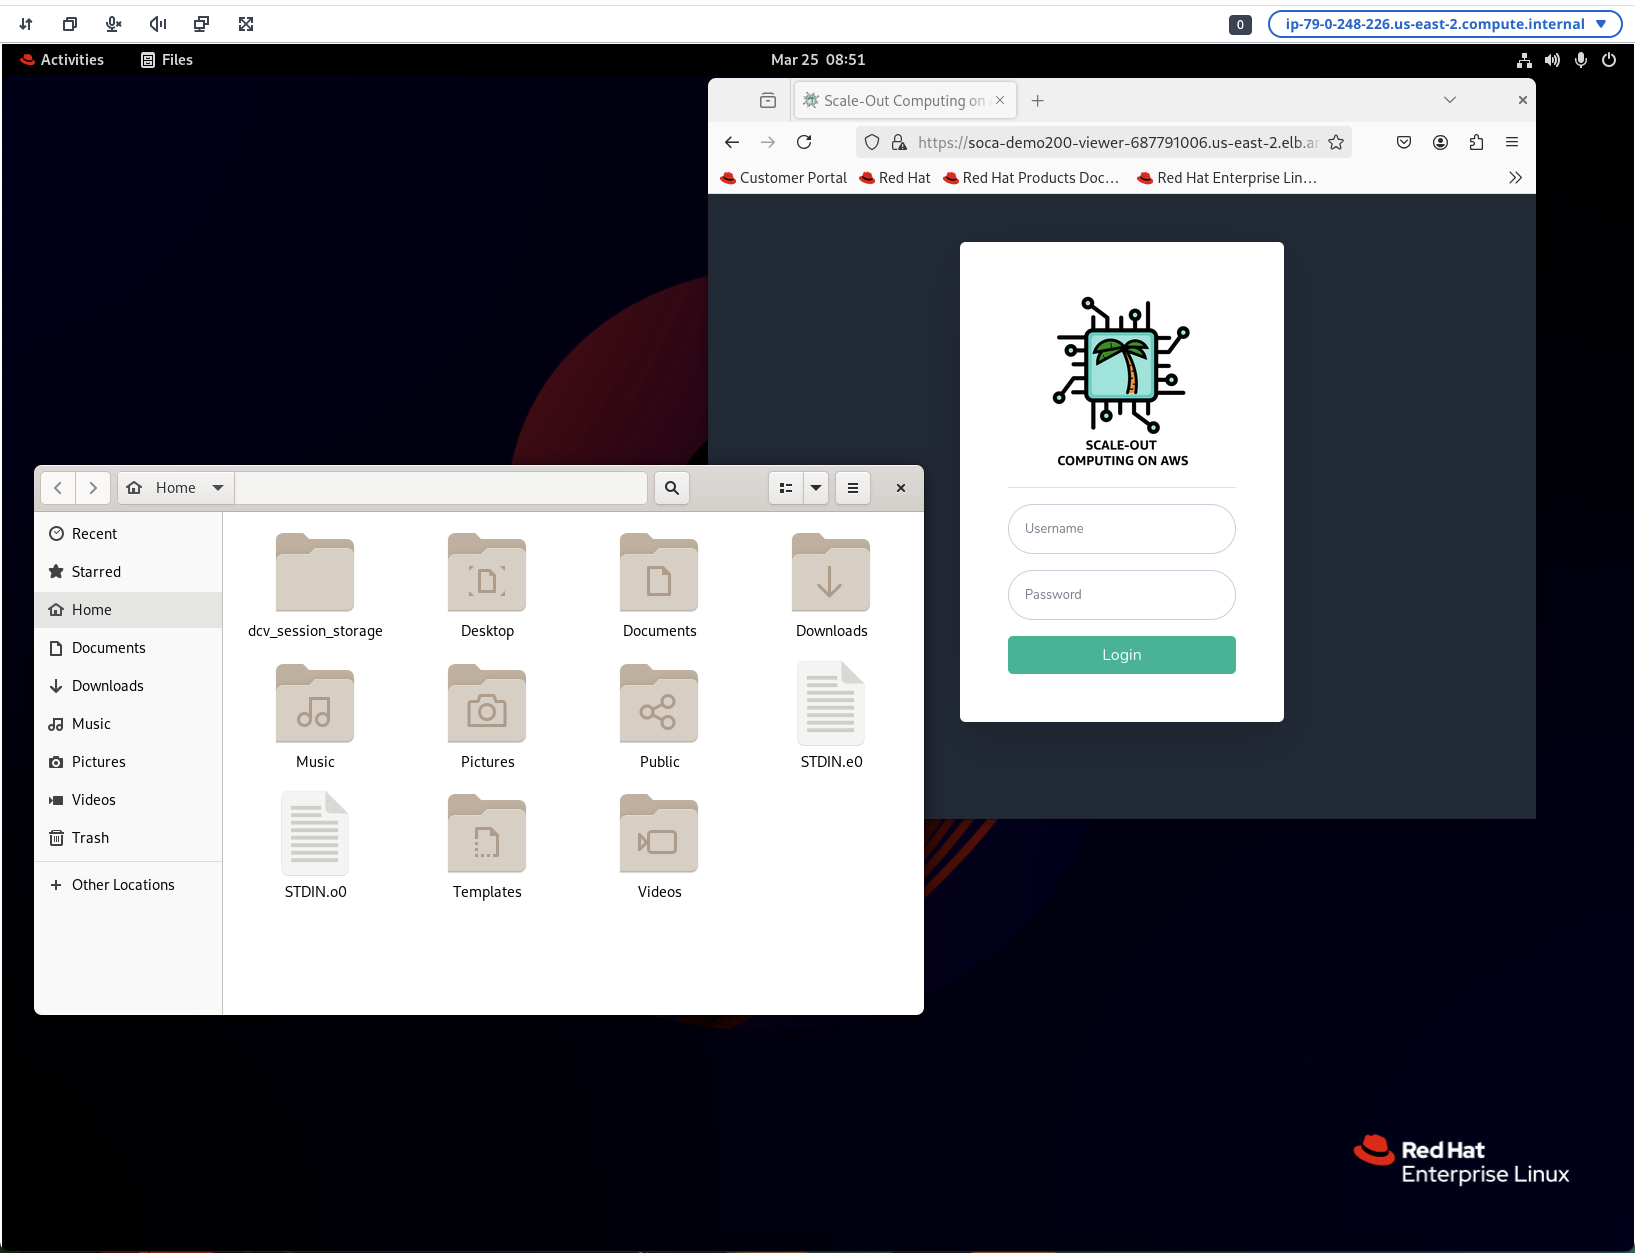Open the Firefox account icon
The image size is (1635, 1253).
point(1440,142)
